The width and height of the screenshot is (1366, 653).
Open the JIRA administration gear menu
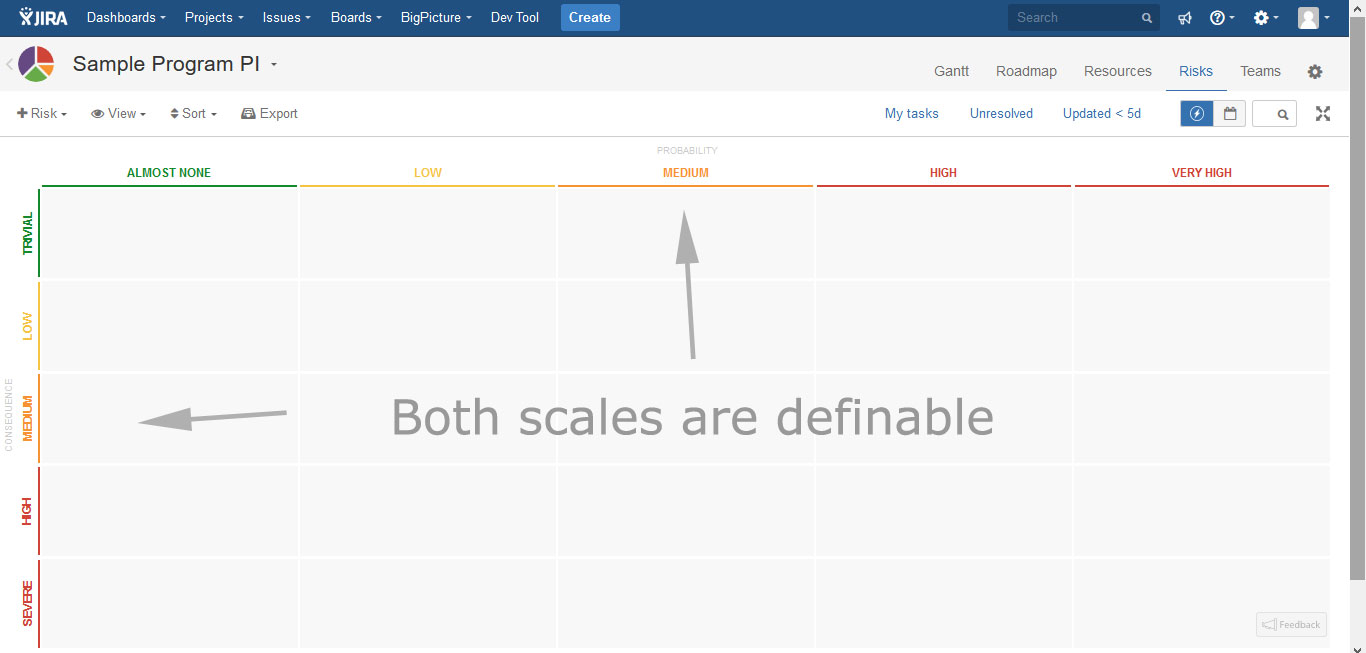[1265, 18]
